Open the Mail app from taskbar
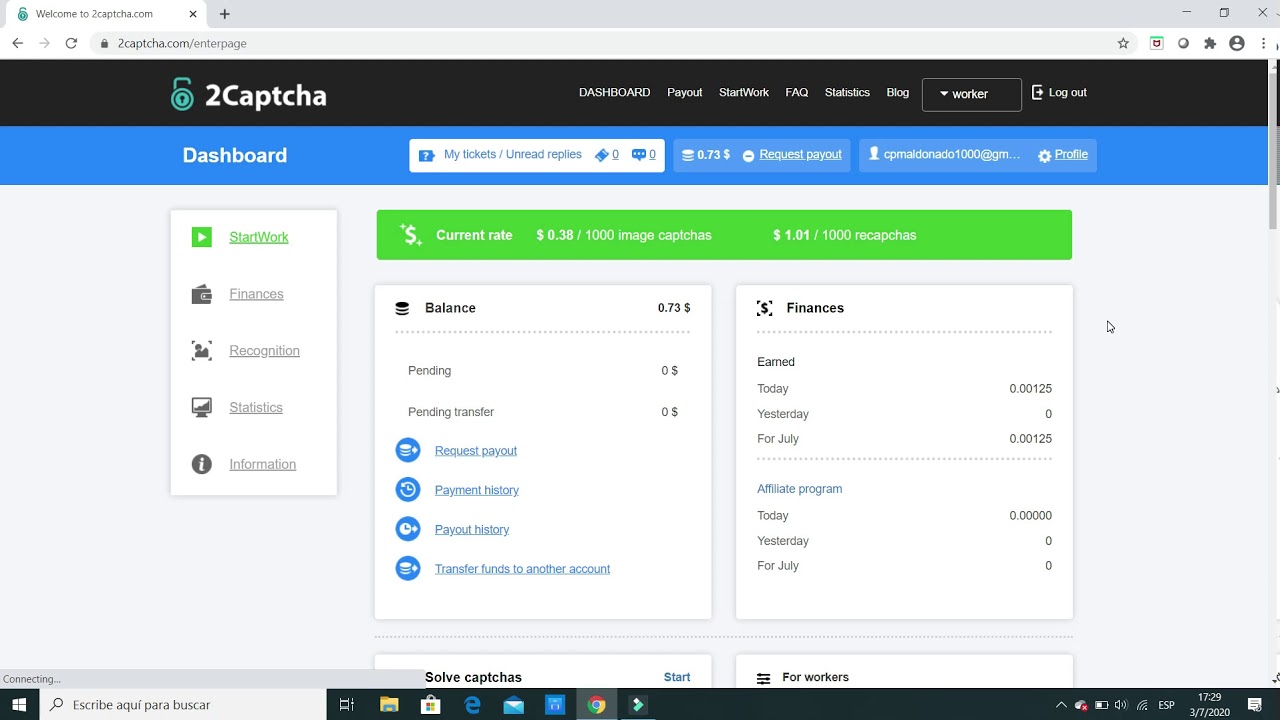The image size is (1280, 720). click(x=513, y=705)
